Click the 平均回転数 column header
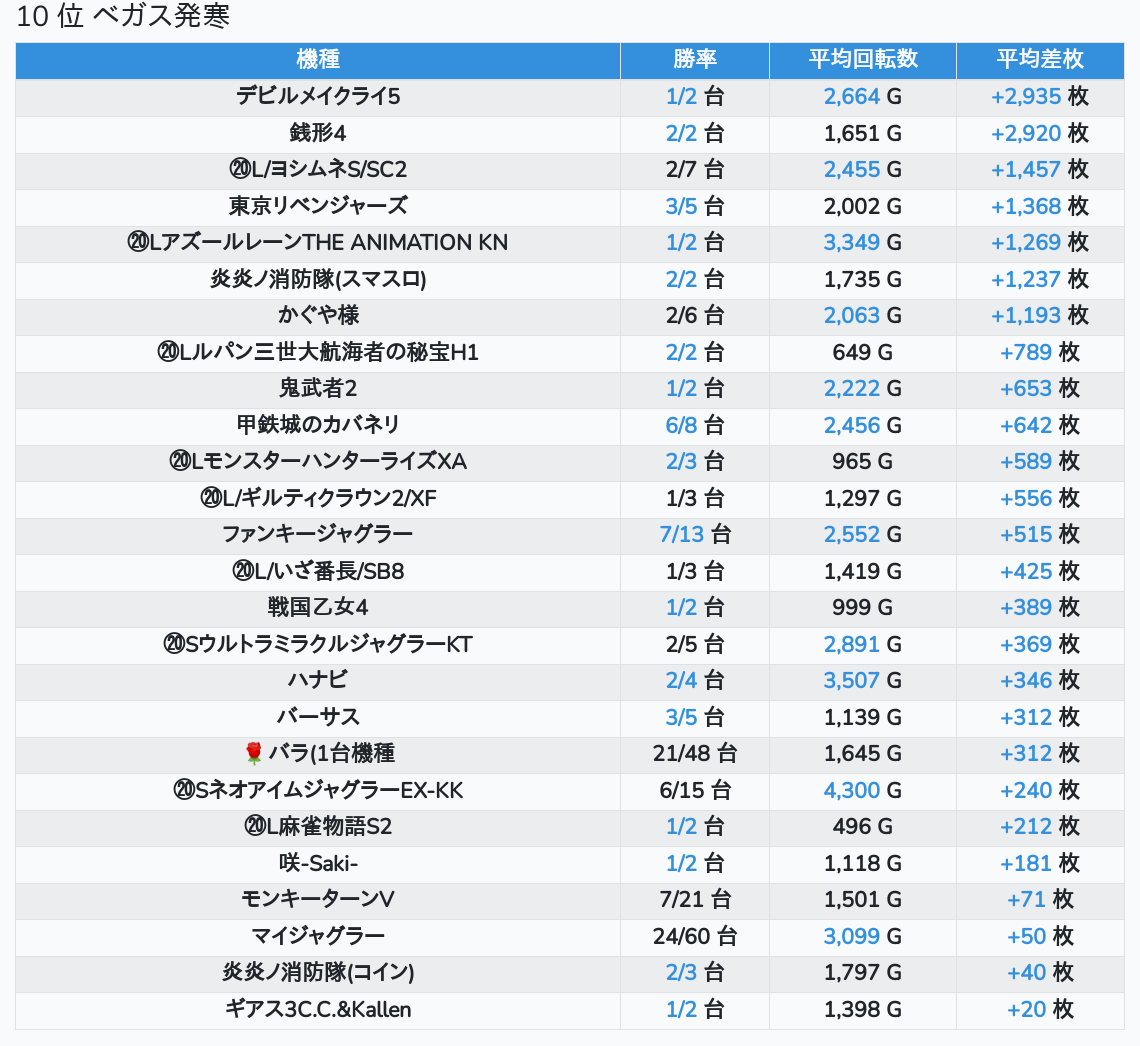 [x=862, y=60]
